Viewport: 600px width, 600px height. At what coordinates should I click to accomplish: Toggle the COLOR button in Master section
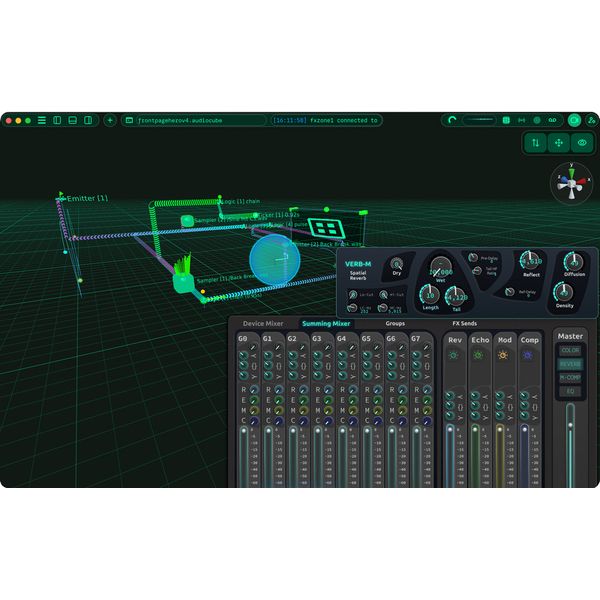pos(570,350)
